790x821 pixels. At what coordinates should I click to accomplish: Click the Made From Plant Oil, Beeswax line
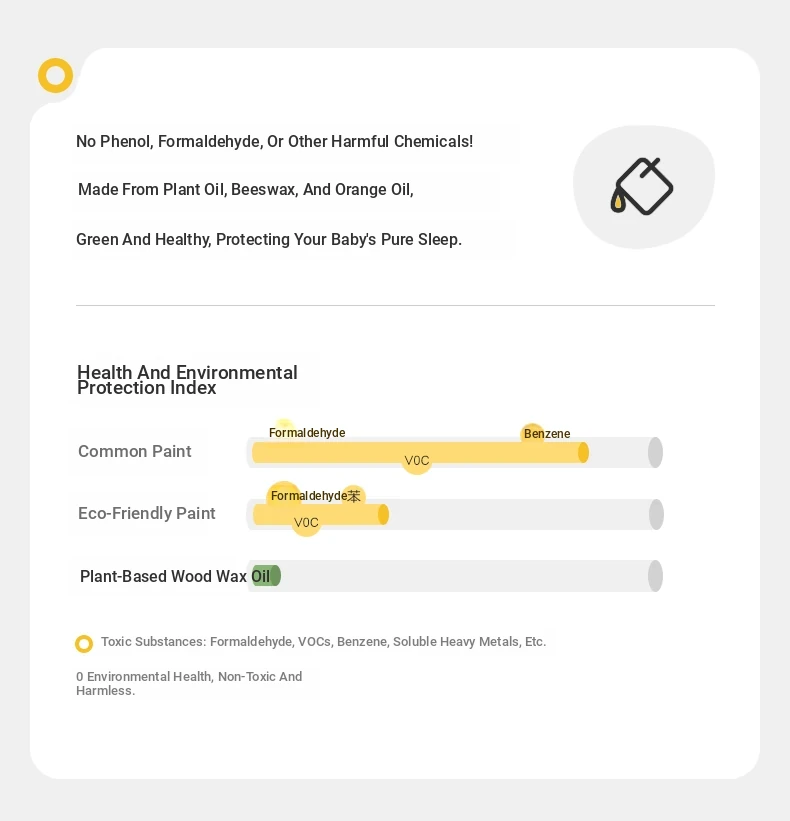(x=246, y=190)
